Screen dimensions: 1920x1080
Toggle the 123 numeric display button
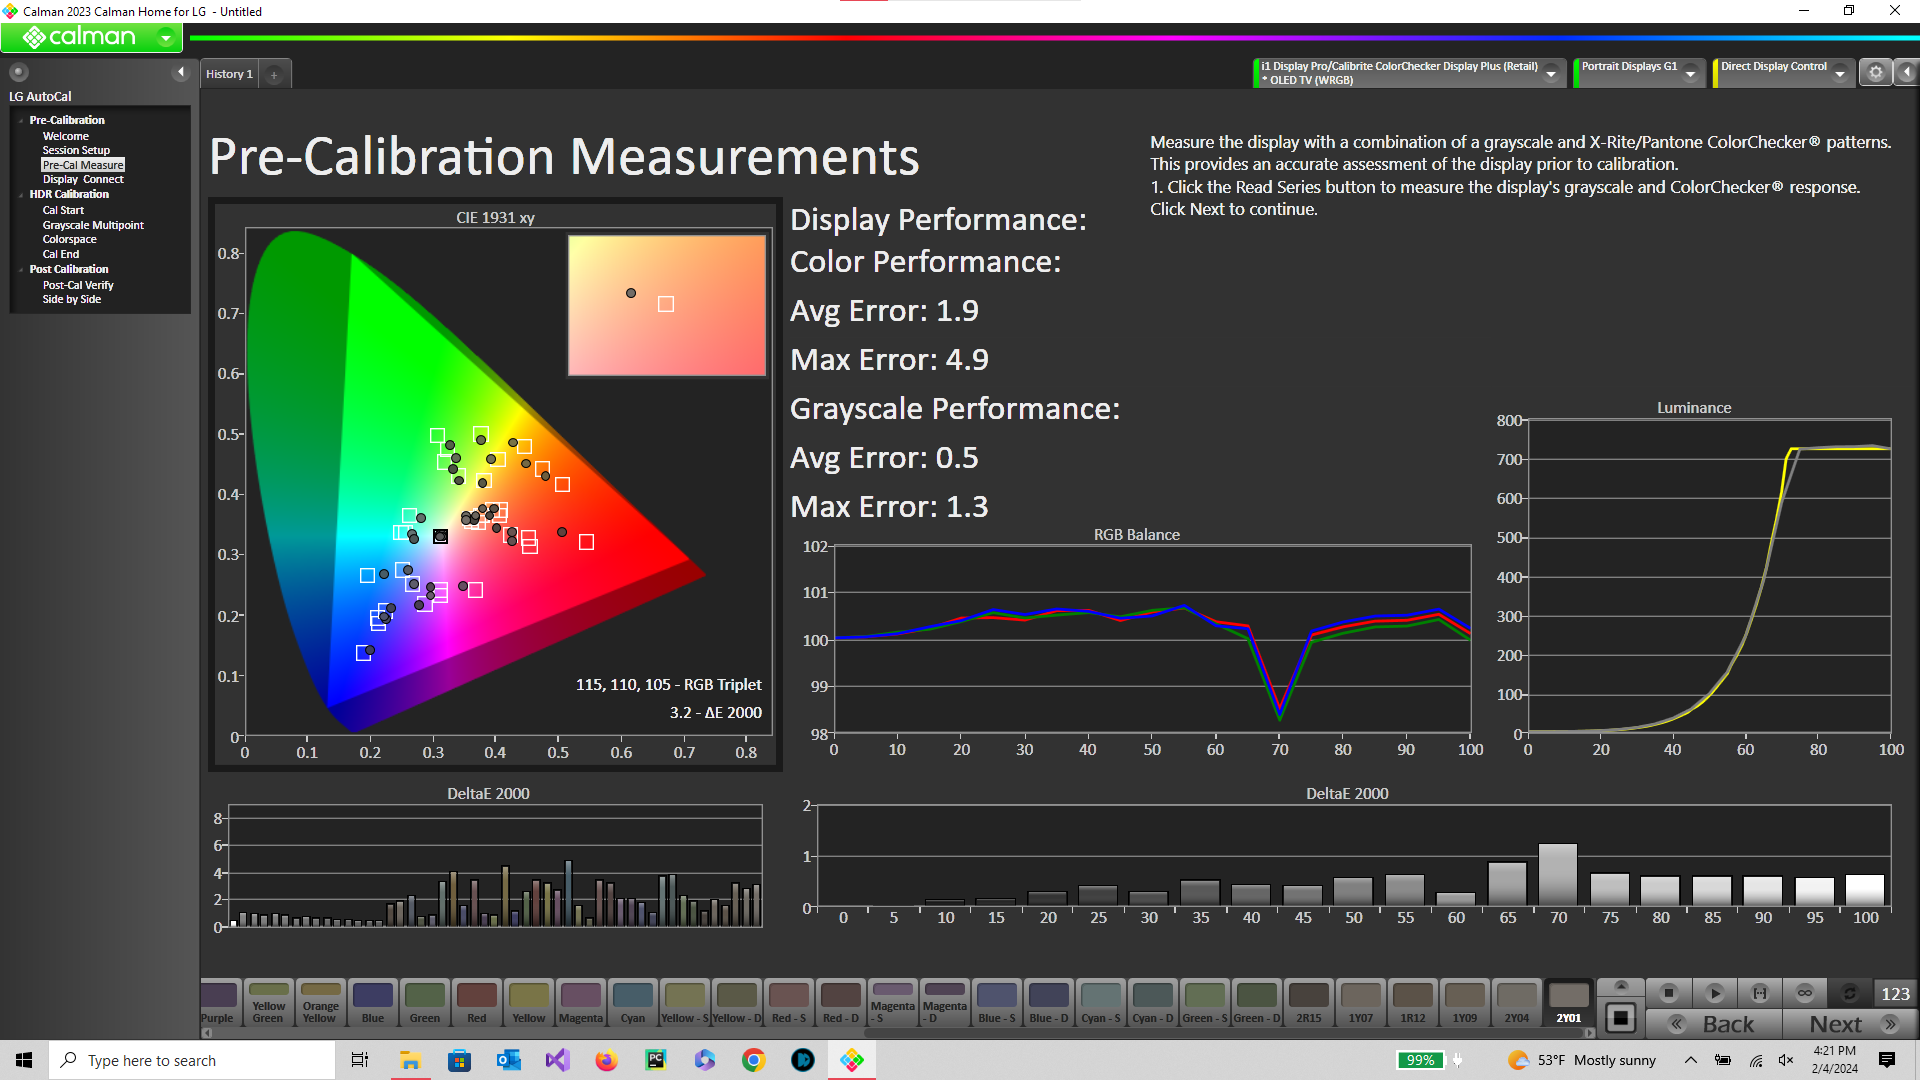coord(1895,993)
